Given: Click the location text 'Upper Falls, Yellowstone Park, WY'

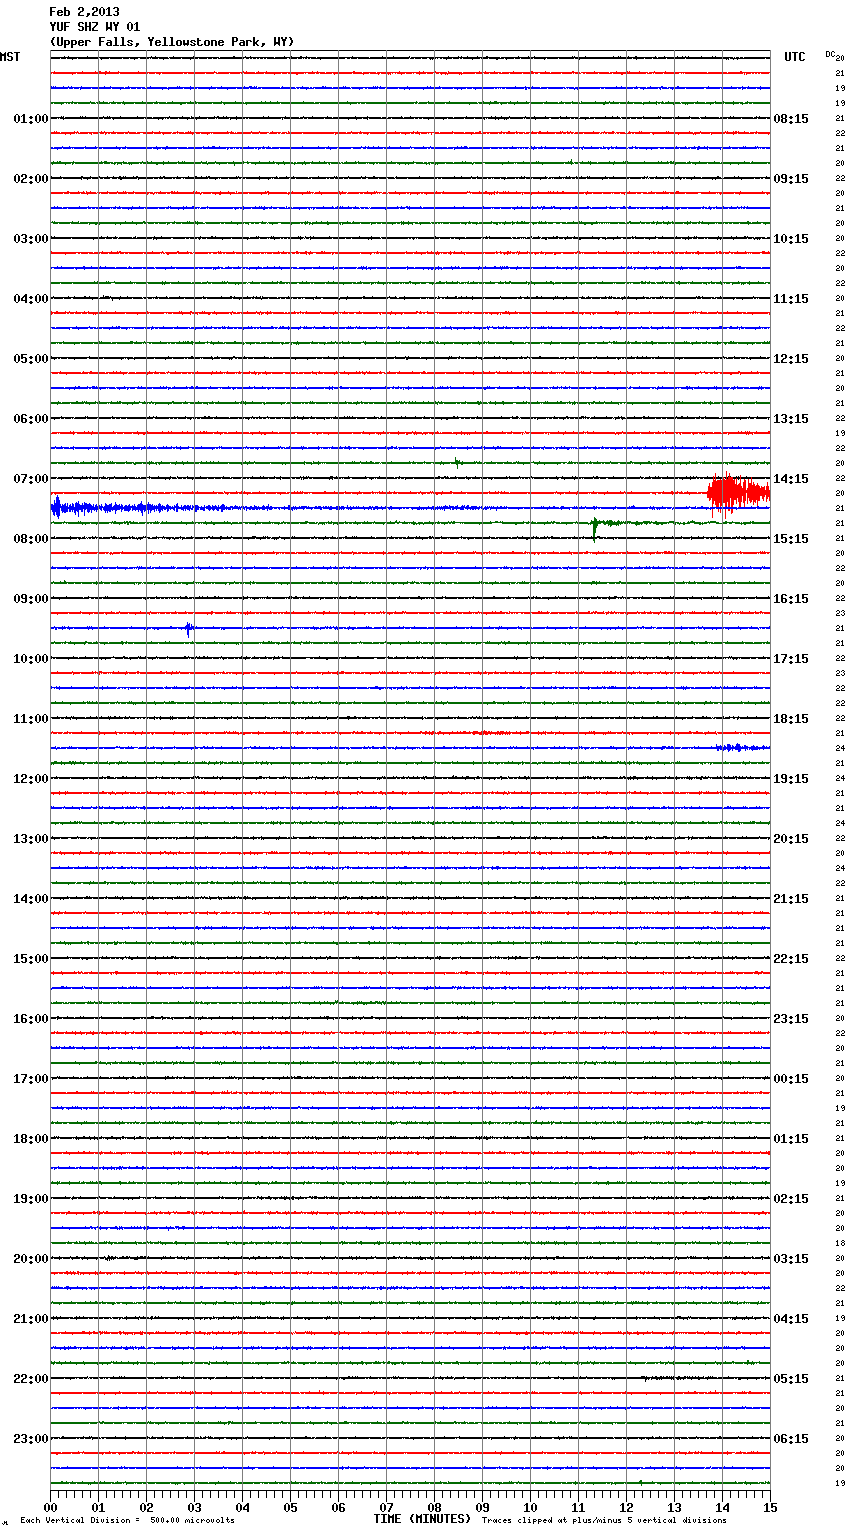Looking at the screenshot, I should coord(172,42).
